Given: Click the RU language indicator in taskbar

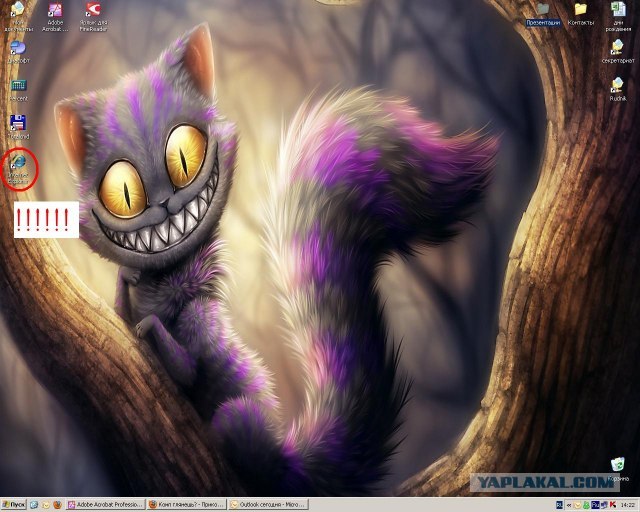Looking at the screenshot, I should pyautogui.click(x=560, y=505).
